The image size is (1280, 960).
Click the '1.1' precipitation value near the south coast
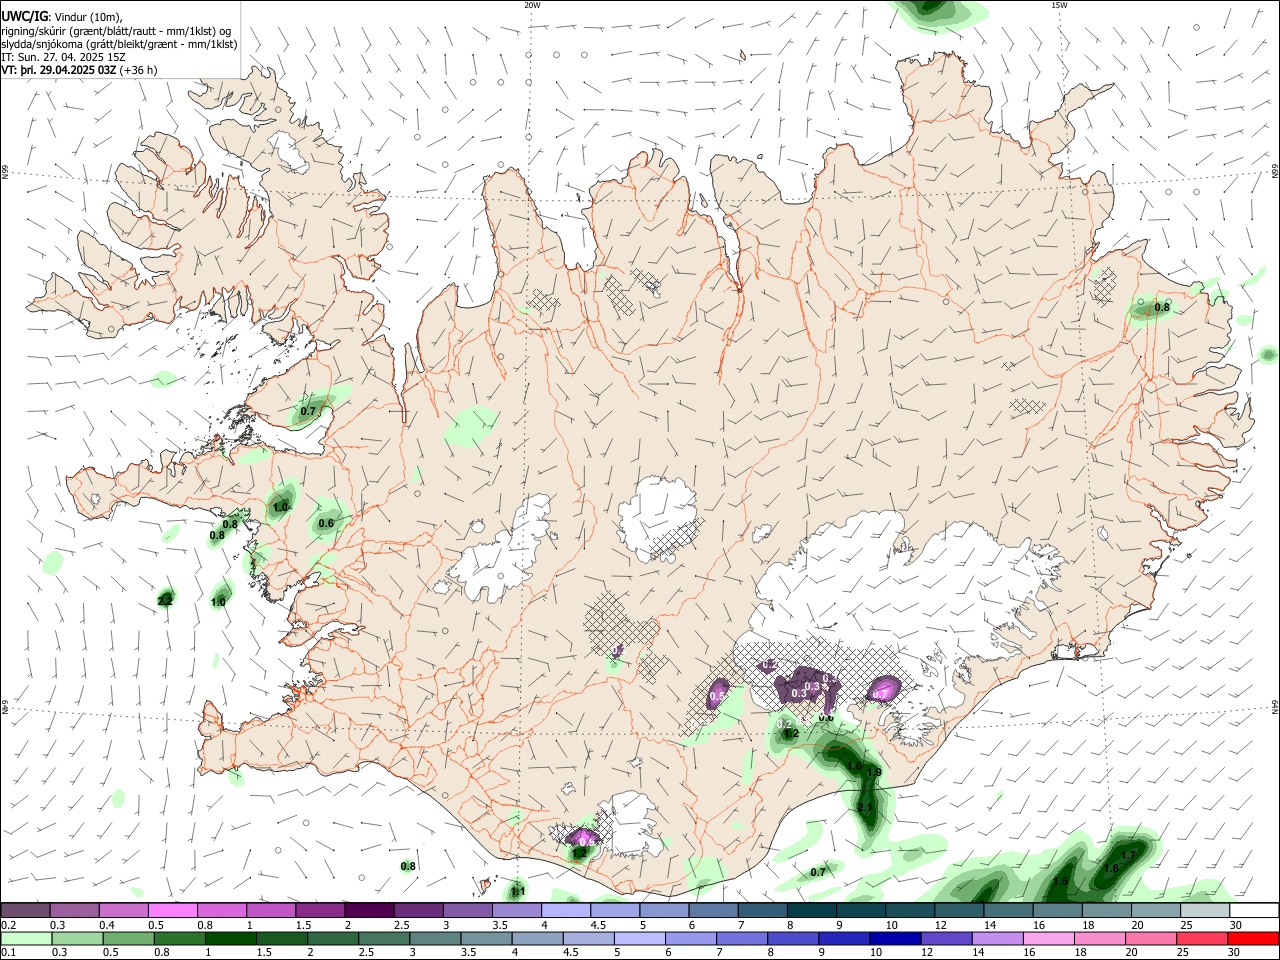click(x=518, y=890)
